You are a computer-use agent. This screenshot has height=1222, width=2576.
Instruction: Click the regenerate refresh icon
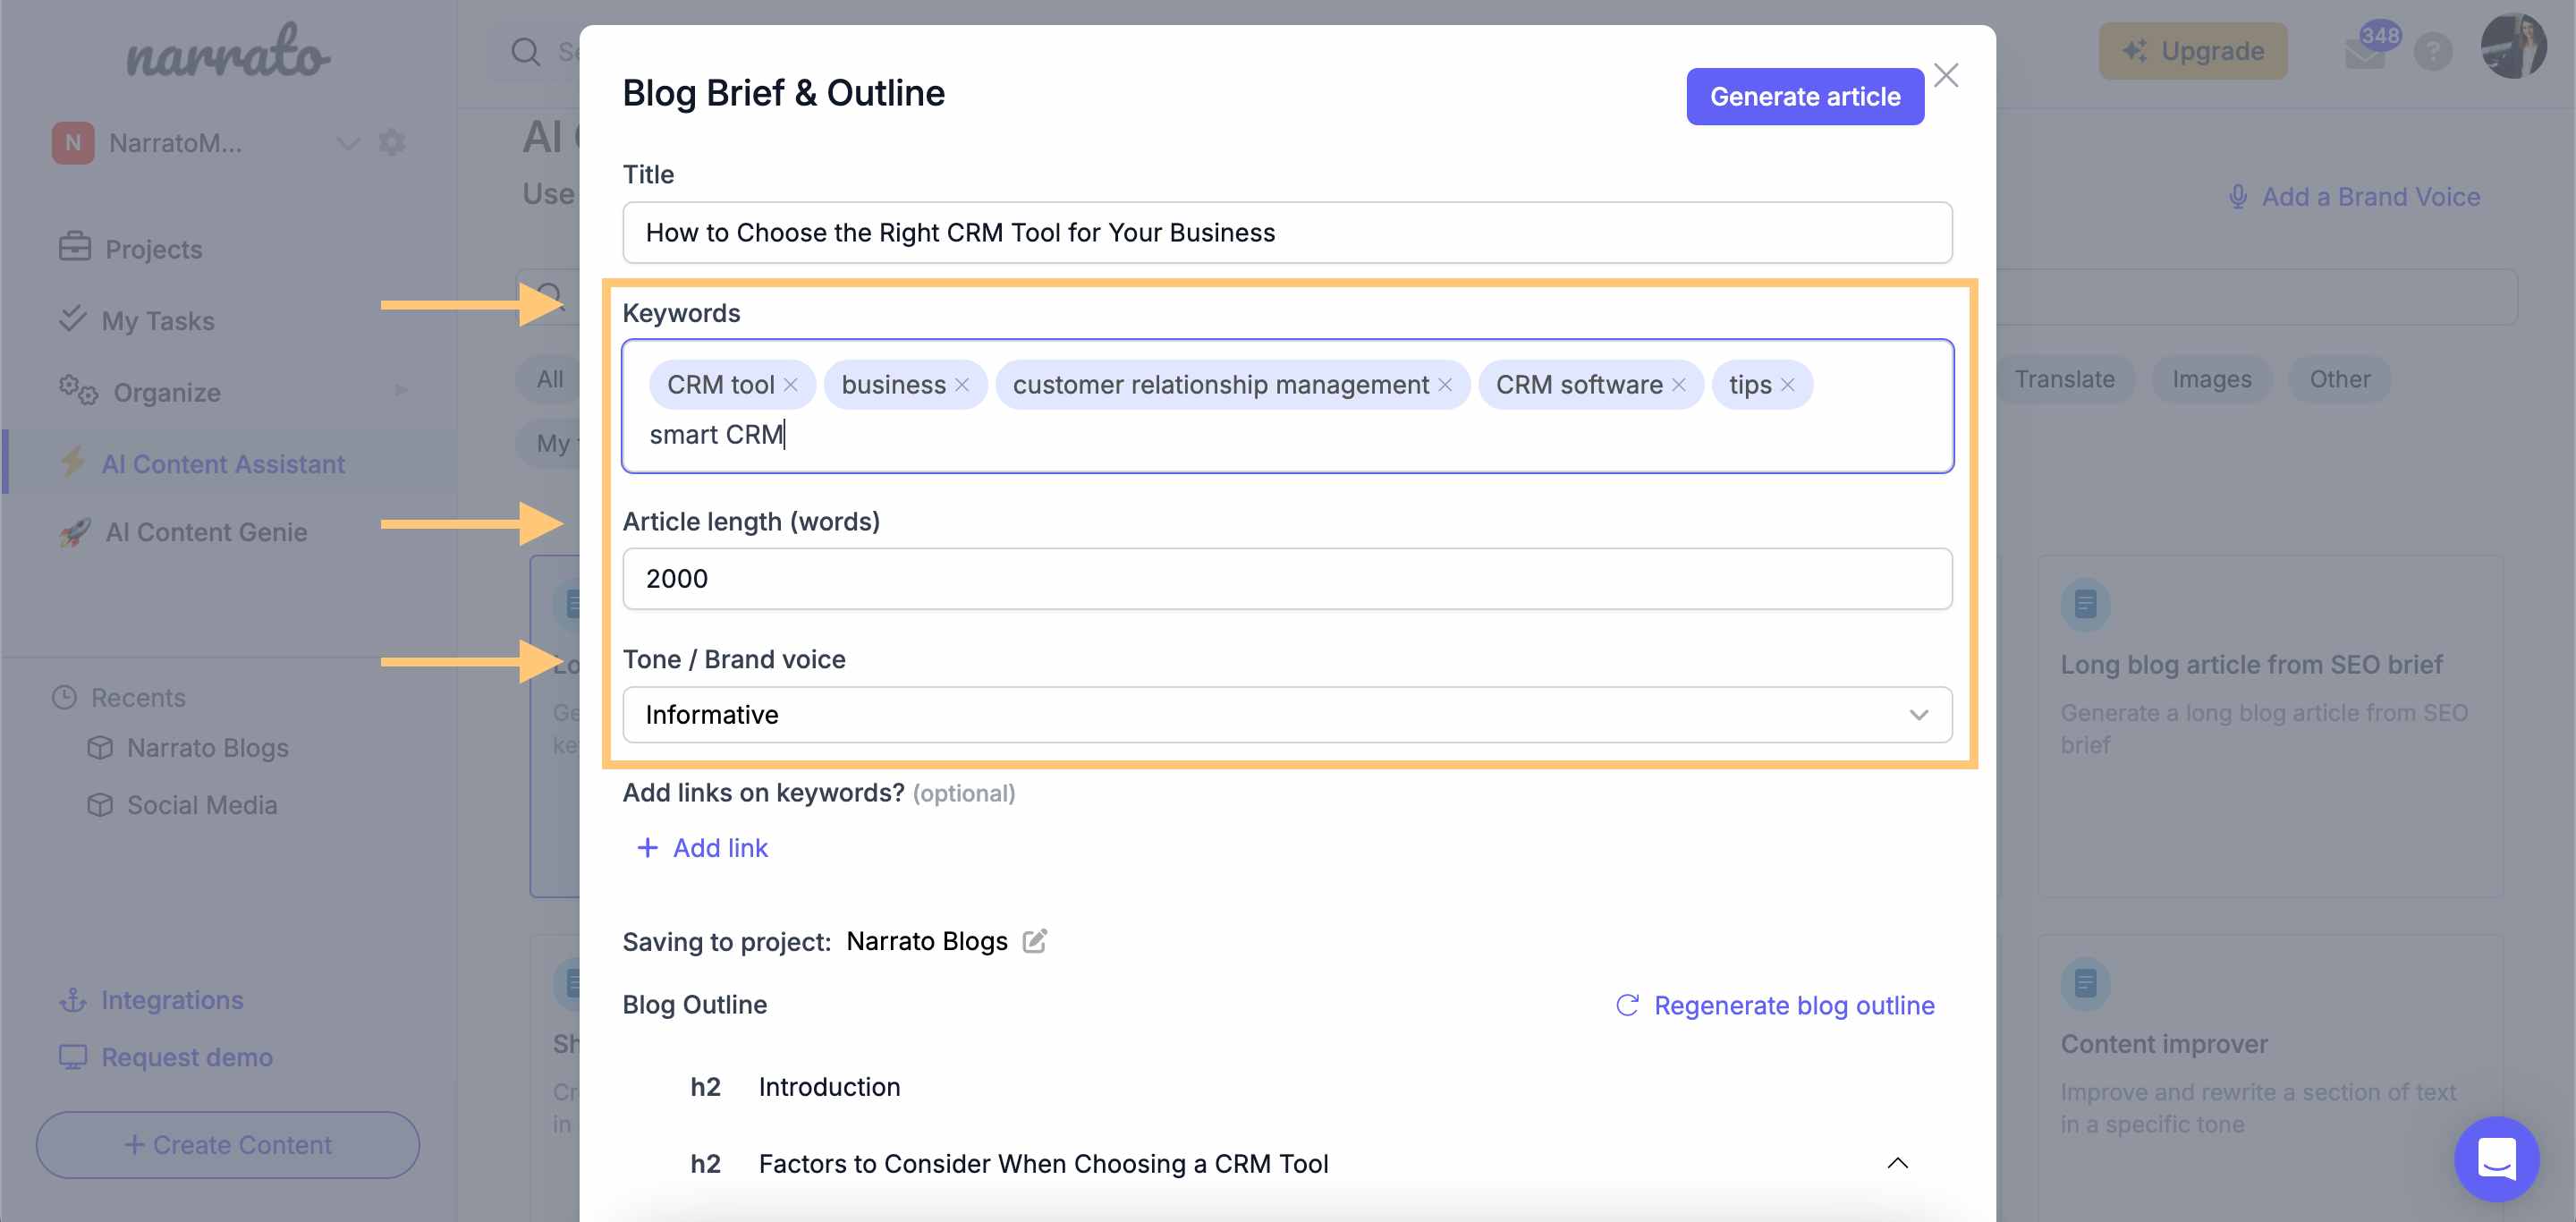(1628, 1004)
